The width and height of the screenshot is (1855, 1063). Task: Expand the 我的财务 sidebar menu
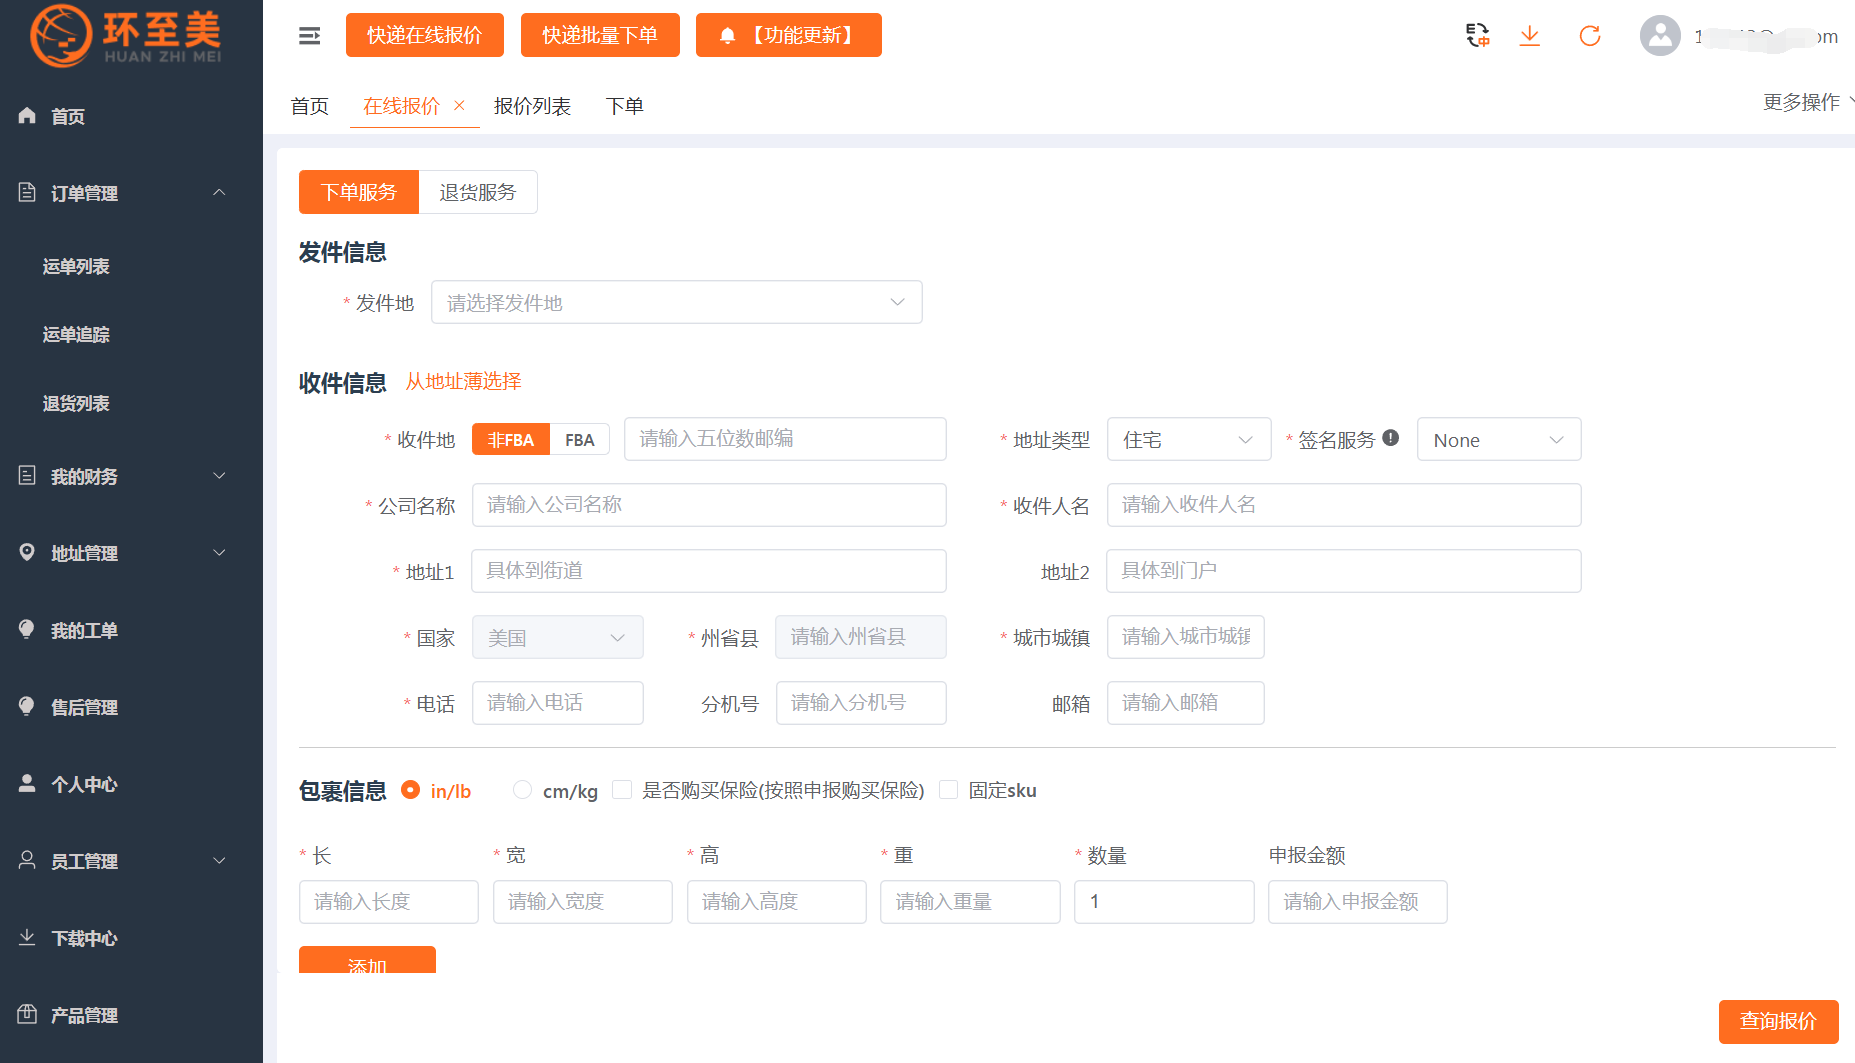219,476
